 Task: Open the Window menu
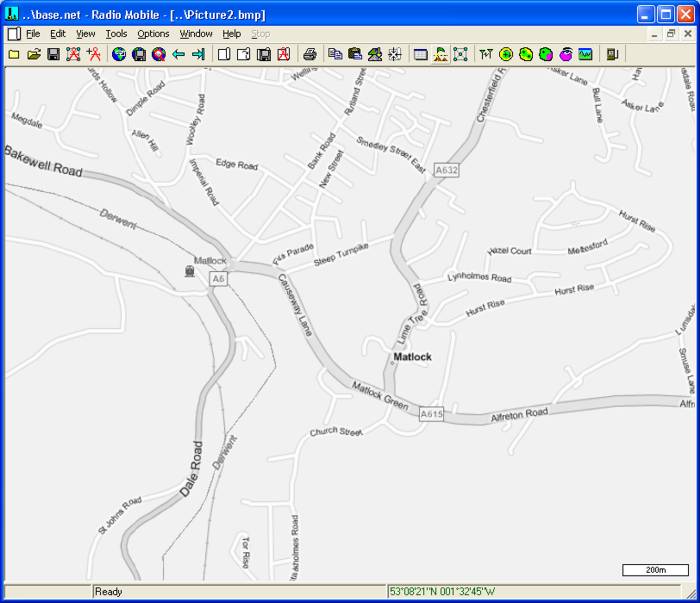click(196, 34)
